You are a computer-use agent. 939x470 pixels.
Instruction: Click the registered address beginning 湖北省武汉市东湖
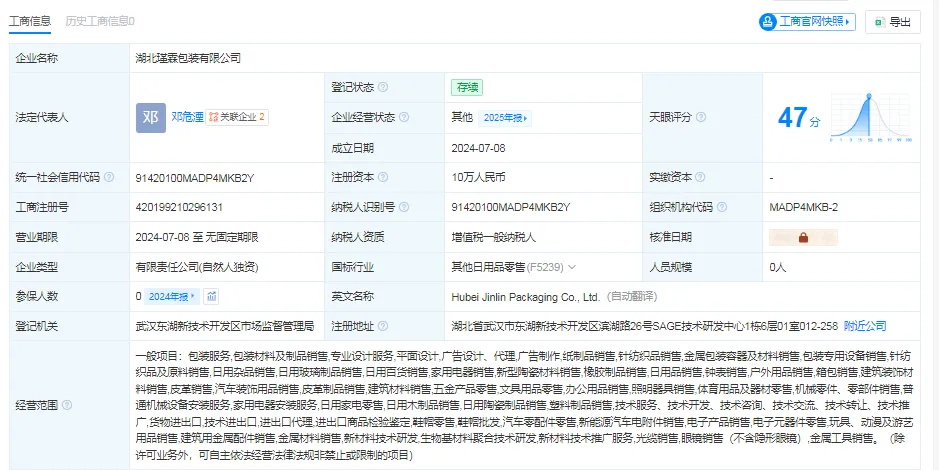644,326
